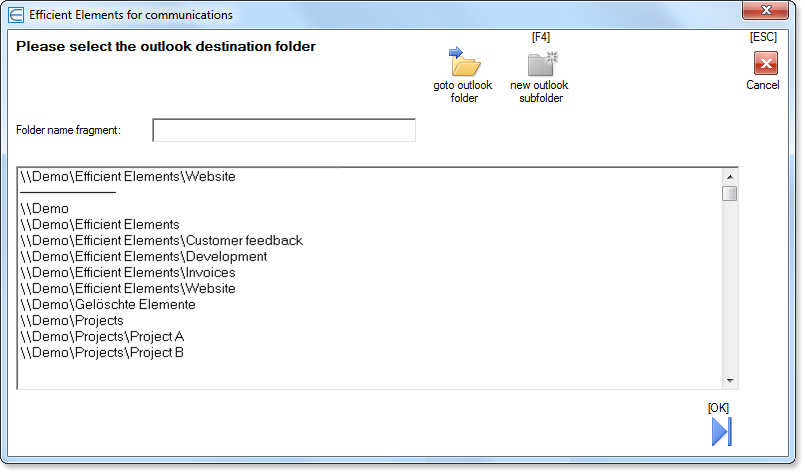Click the goto outlook folder icon
805x475 pixels.
464,62
